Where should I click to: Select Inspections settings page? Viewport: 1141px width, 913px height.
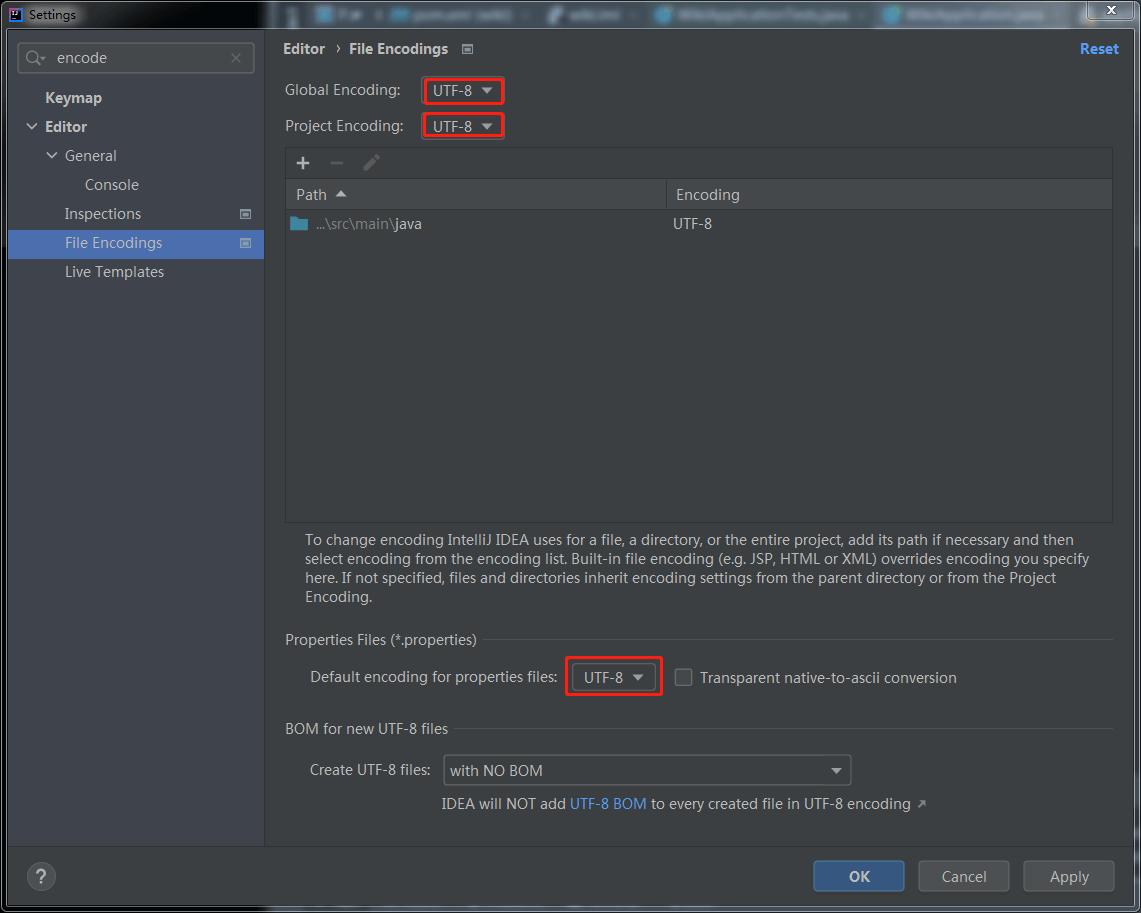coord(103,214)
